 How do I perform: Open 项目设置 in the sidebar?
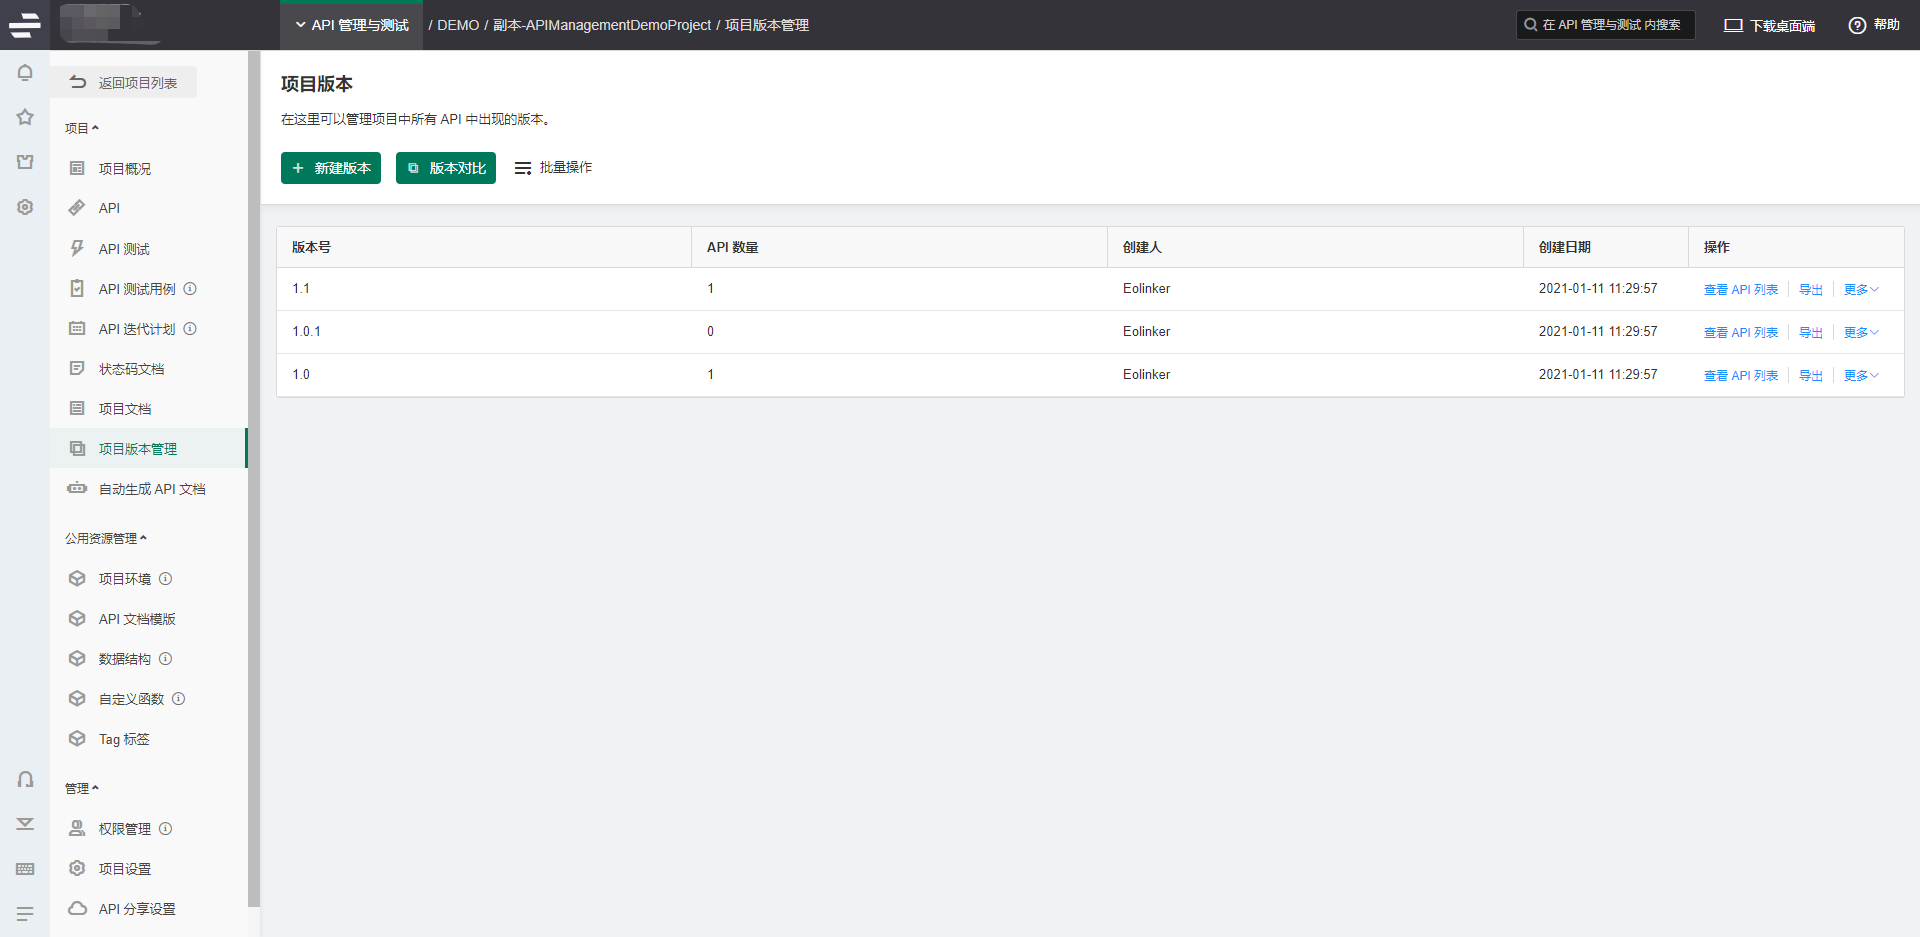coord(148,869)
